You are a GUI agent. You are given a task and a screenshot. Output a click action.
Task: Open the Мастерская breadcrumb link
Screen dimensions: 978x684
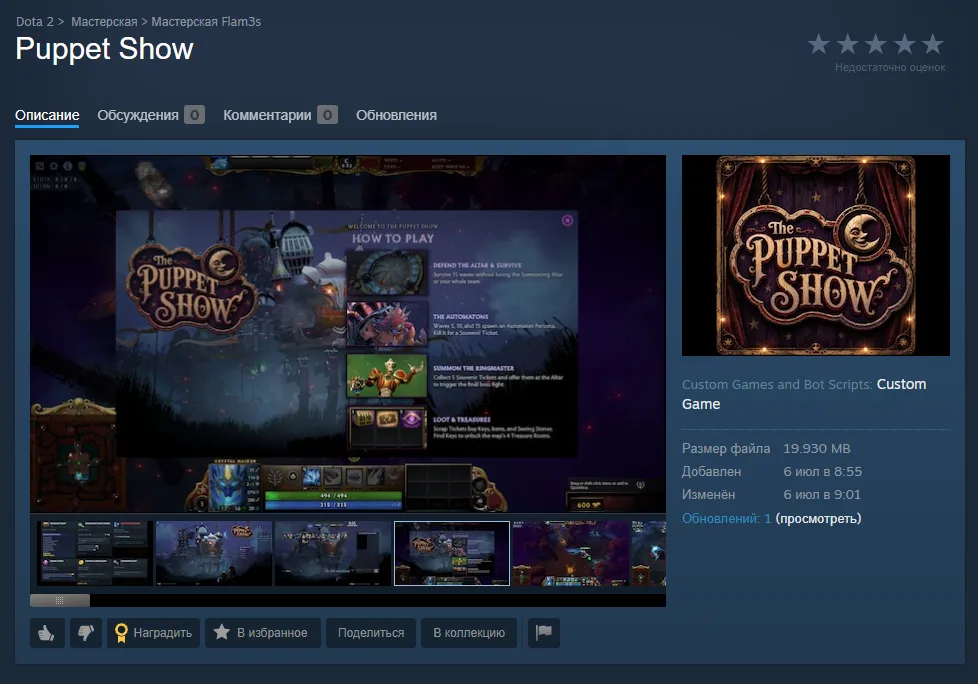coord(104,22)
